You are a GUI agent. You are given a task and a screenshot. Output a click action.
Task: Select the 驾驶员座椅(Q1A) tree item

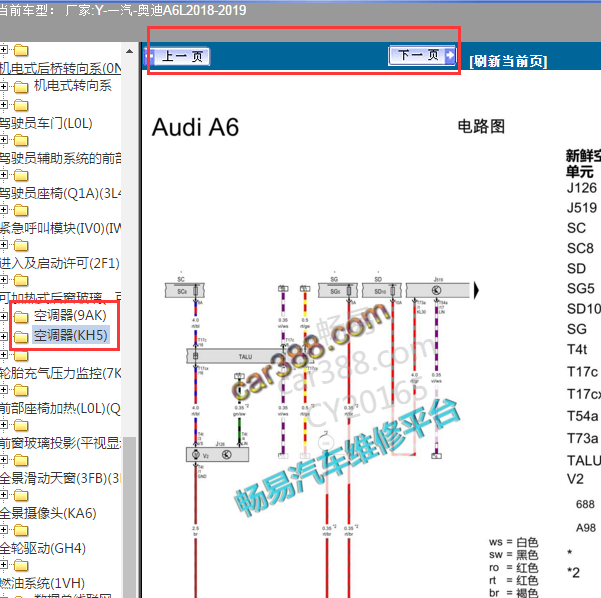[x=61, y=193]
